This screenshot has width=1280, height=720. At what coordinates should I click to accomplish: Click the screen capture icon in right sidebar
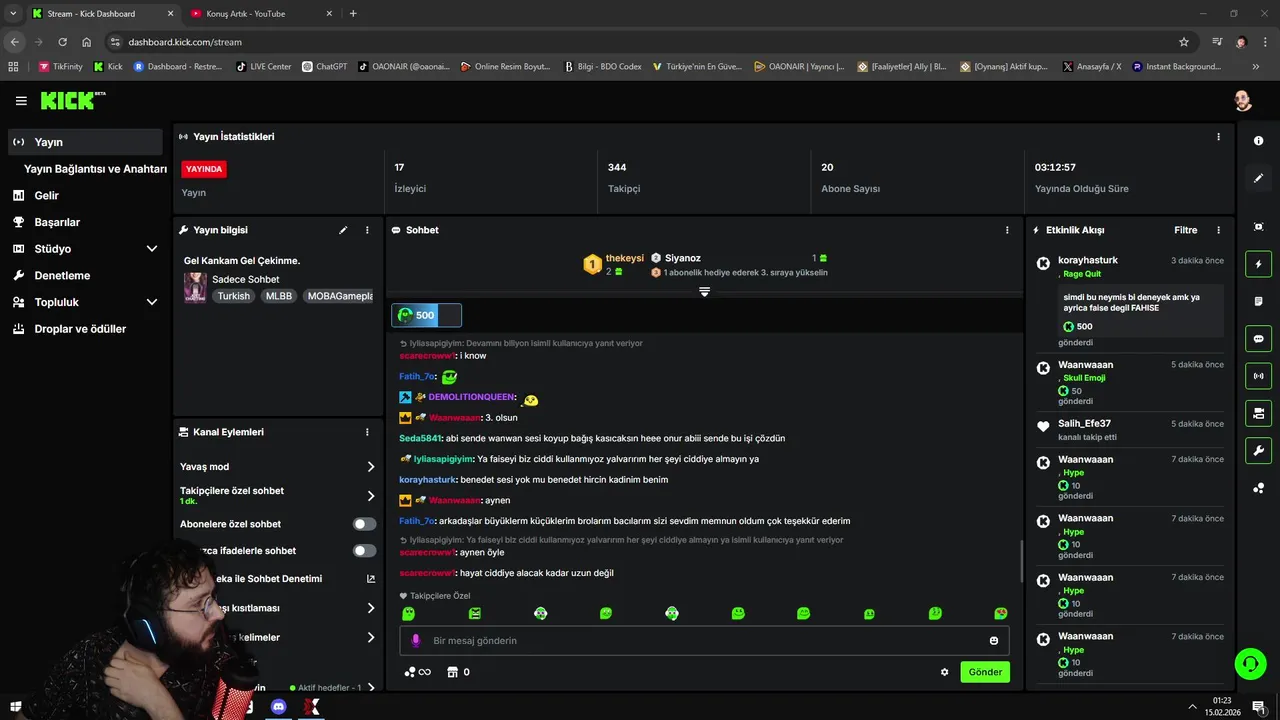pos(1258,227)
